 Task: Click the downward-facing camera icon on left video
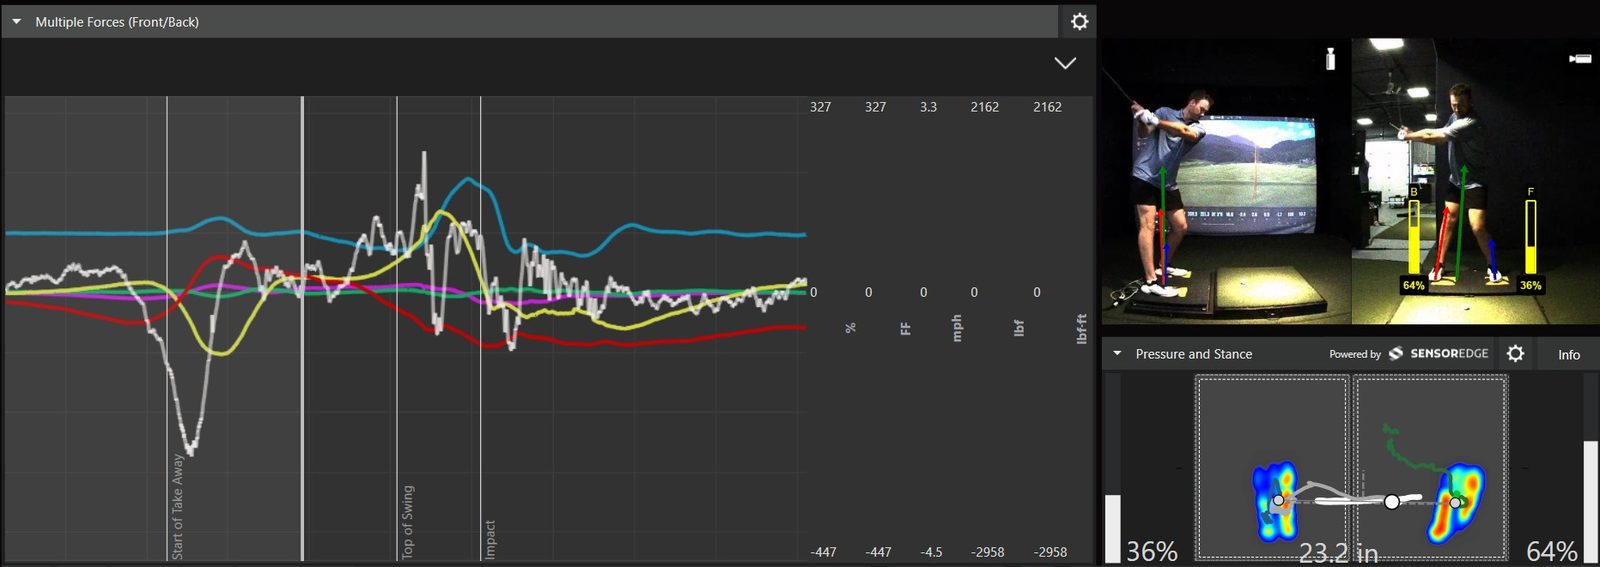(1330, 58)
